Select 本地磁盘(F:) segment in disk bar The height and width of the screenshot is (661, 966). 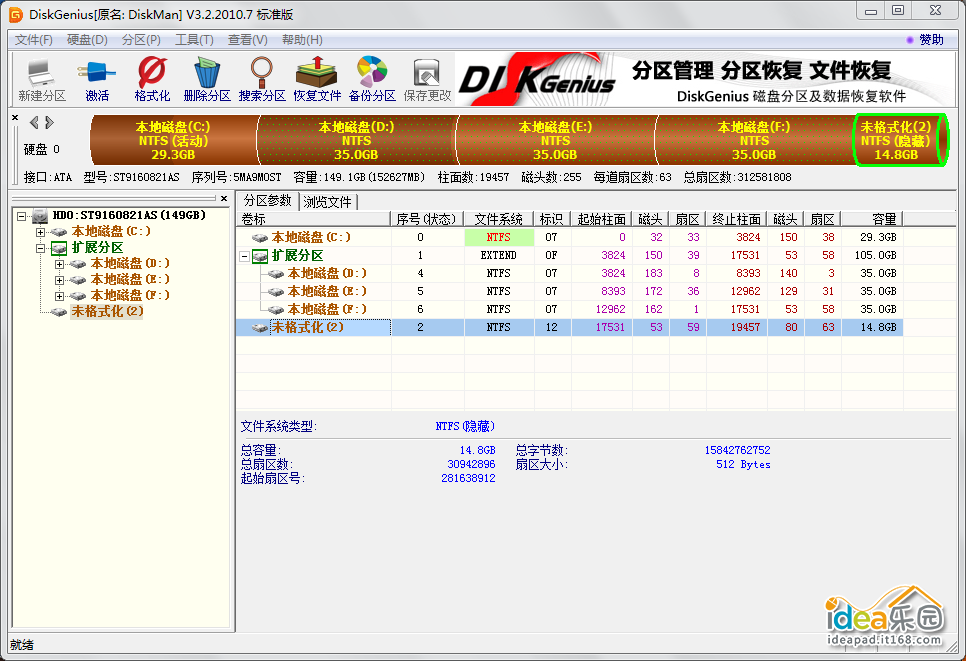point(754,140)
